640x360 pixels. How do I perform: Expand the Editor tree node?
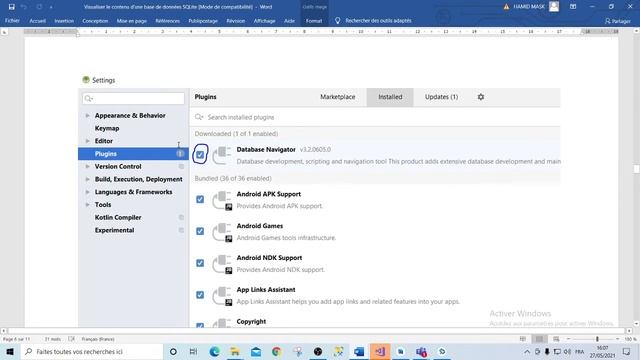(x=87, y=141)
